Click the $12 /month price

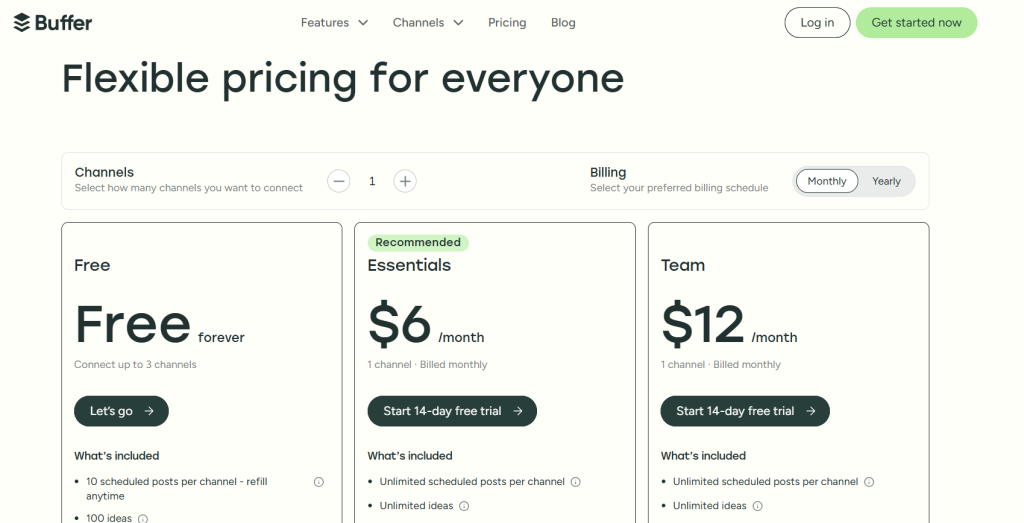[729, 325]
